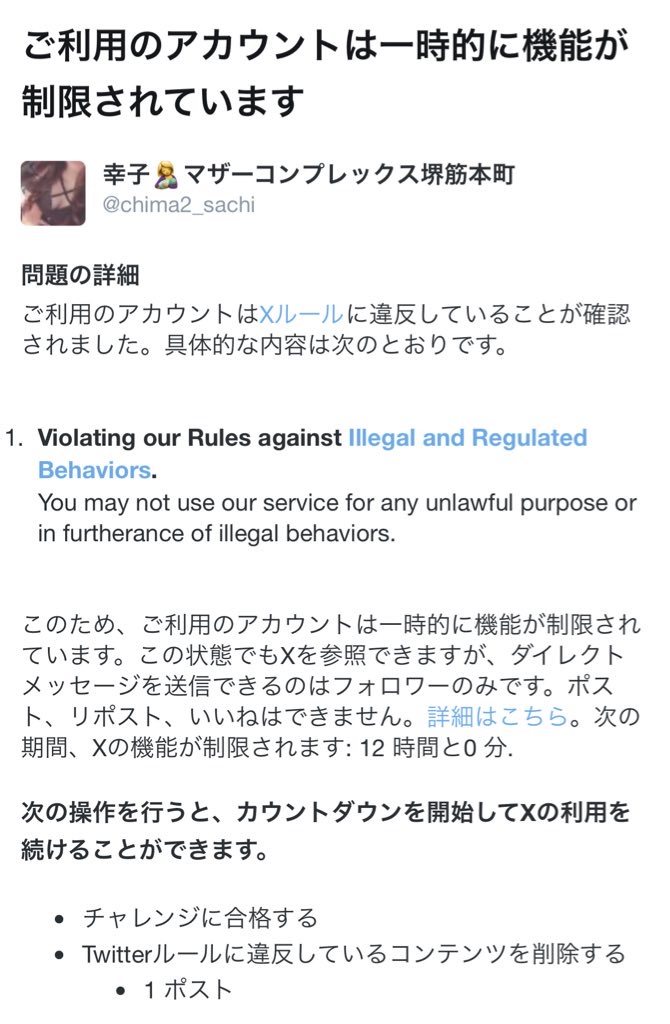Select the チャレンジに合格する list item
670x1024 pixels.
click(x=200, y=917)
